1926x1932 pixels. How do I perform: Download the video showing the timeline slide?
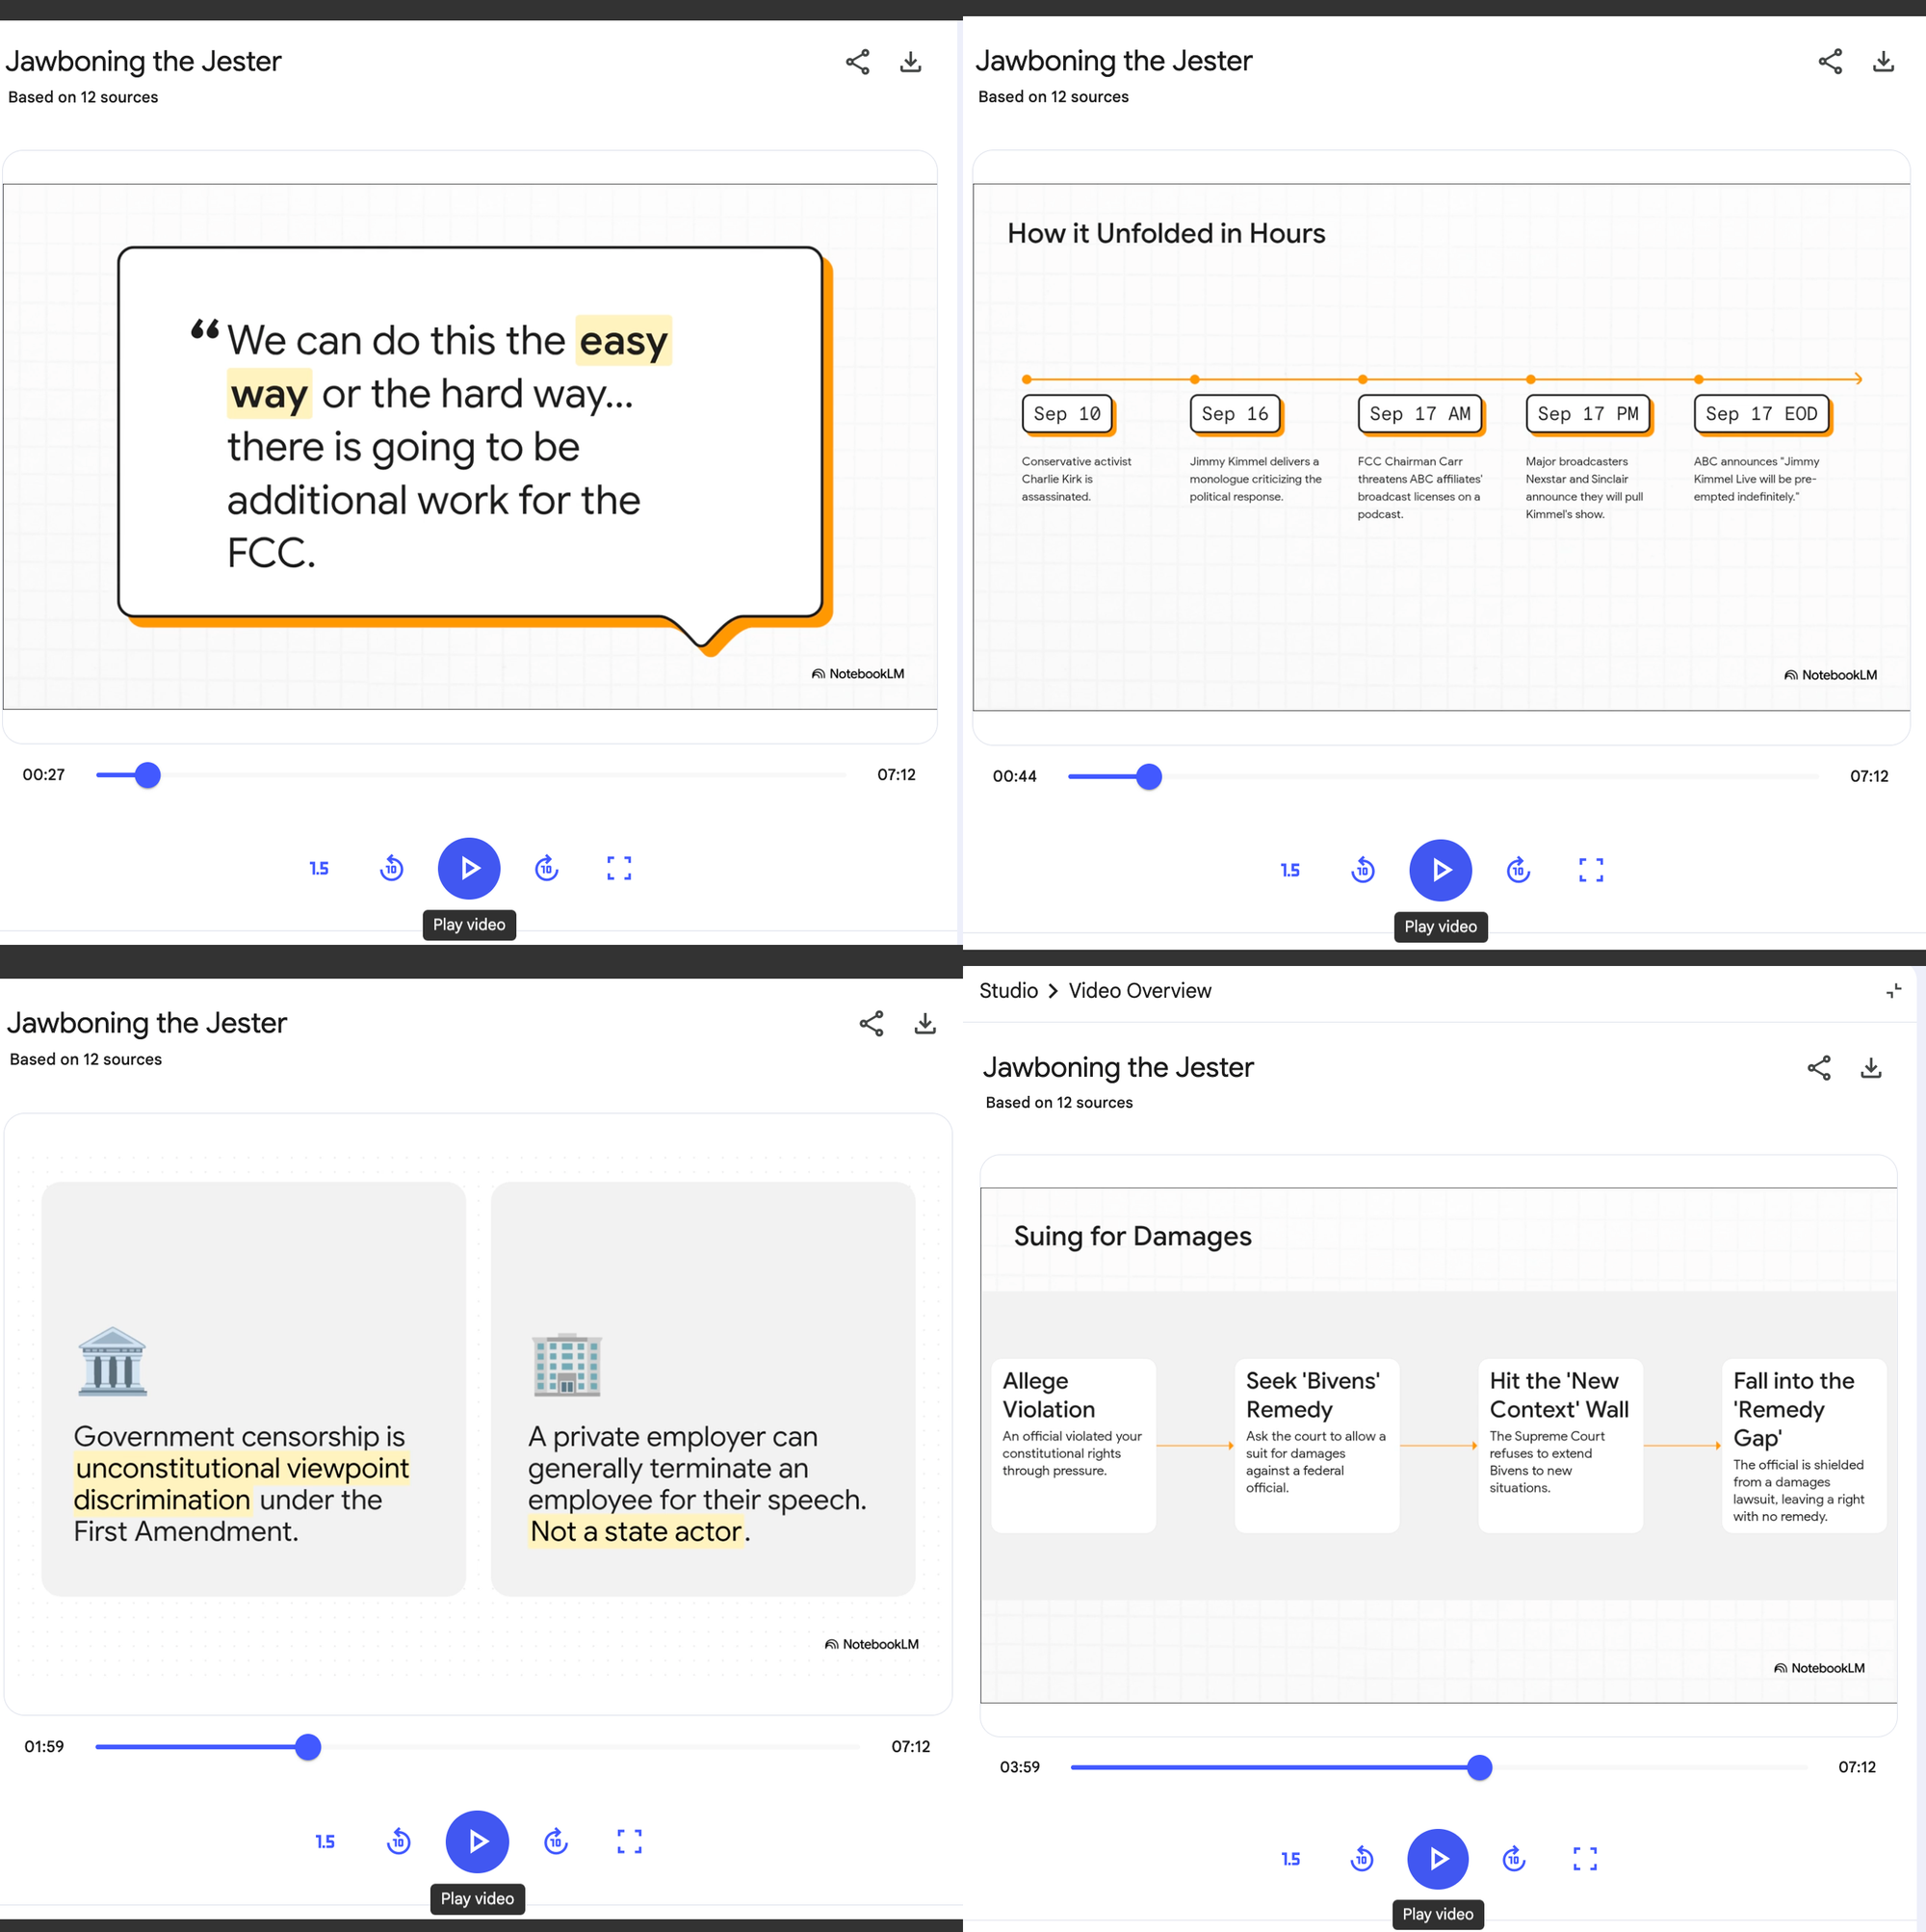point(1882,62)
